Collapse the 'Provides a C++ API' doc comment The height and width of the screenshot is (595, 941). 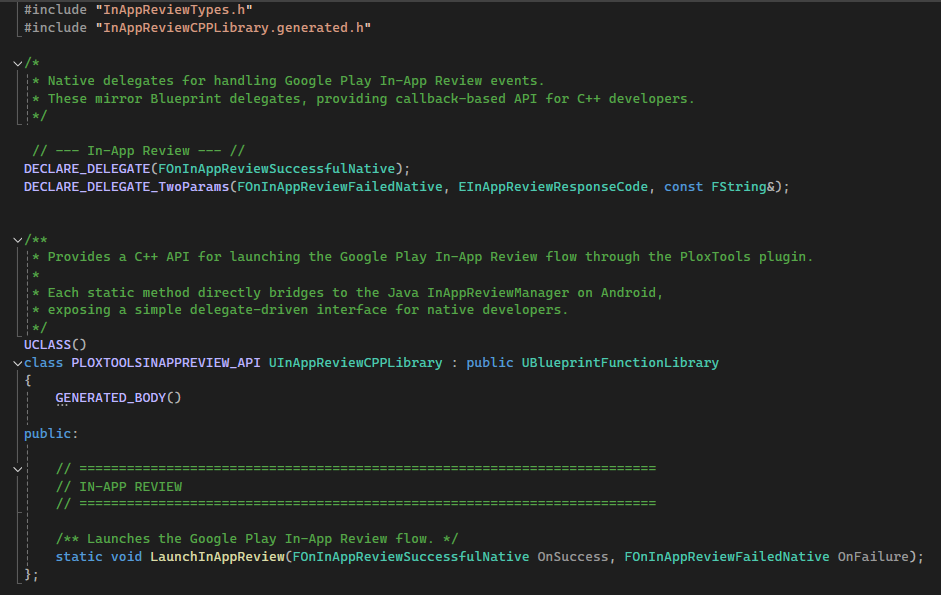(x=18, y=239)
